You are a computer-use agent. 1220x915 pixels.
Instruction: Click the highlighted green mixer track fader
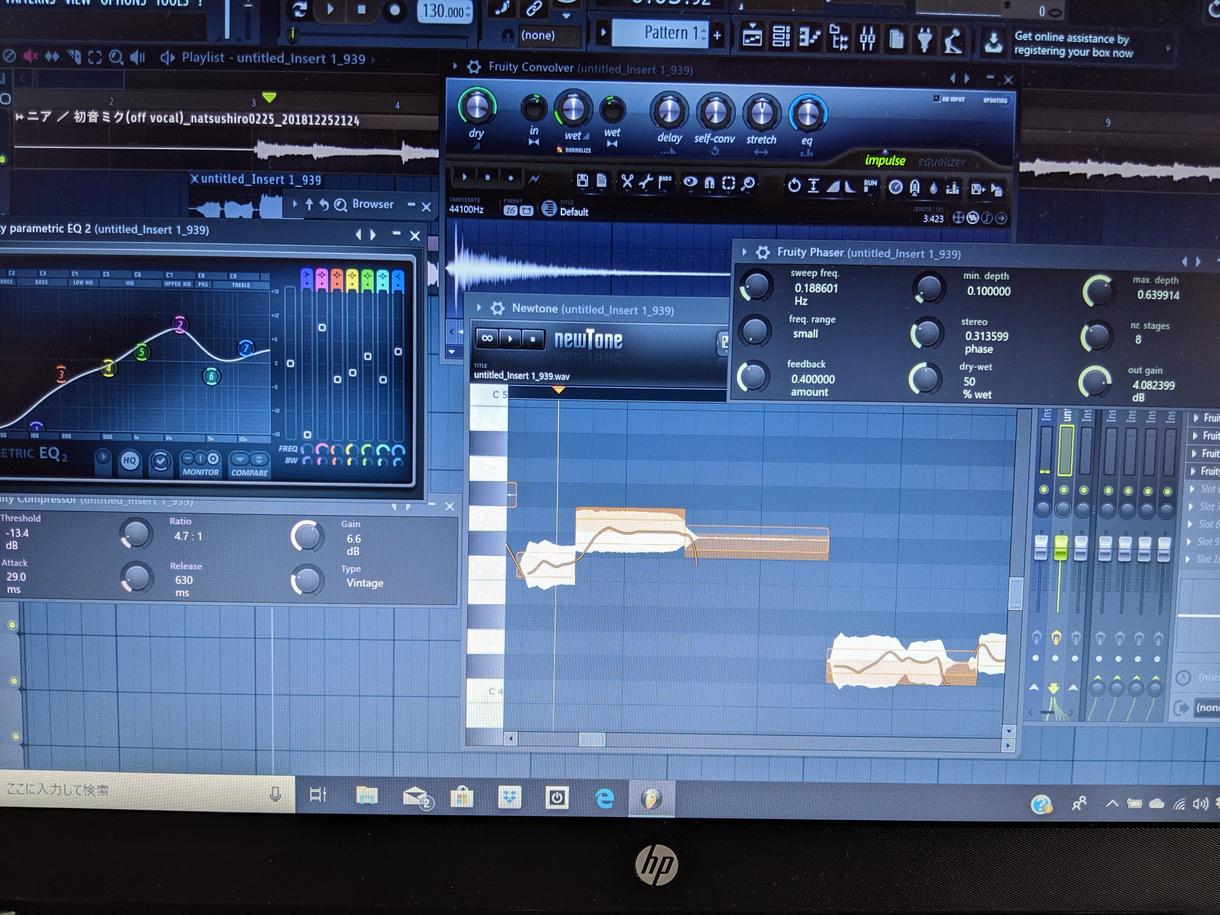[1061, 548]
